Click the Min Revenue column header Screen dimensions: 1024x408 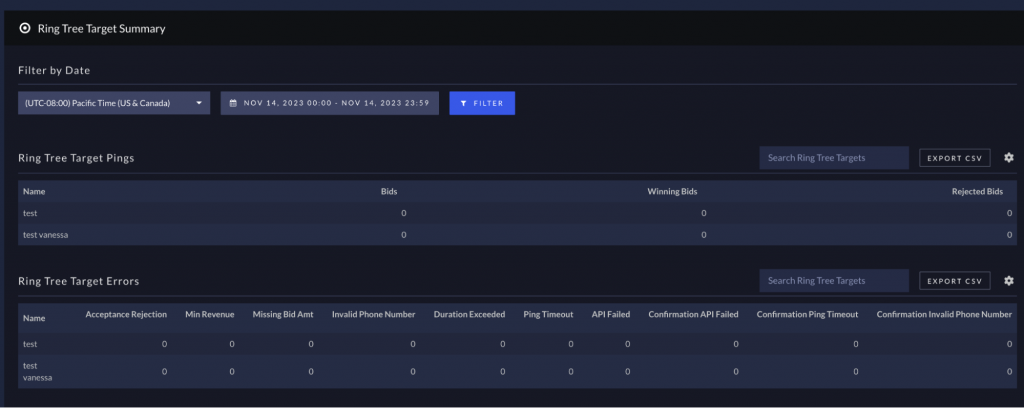[x=210, y=314]
